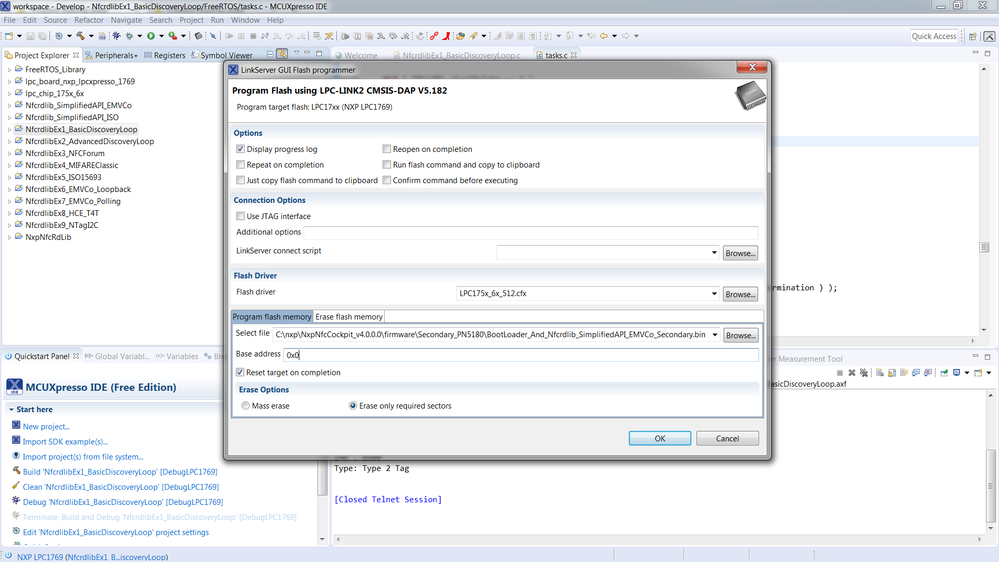
Task: Open the Select file history dropdown arrow
Action: [715, 335]
